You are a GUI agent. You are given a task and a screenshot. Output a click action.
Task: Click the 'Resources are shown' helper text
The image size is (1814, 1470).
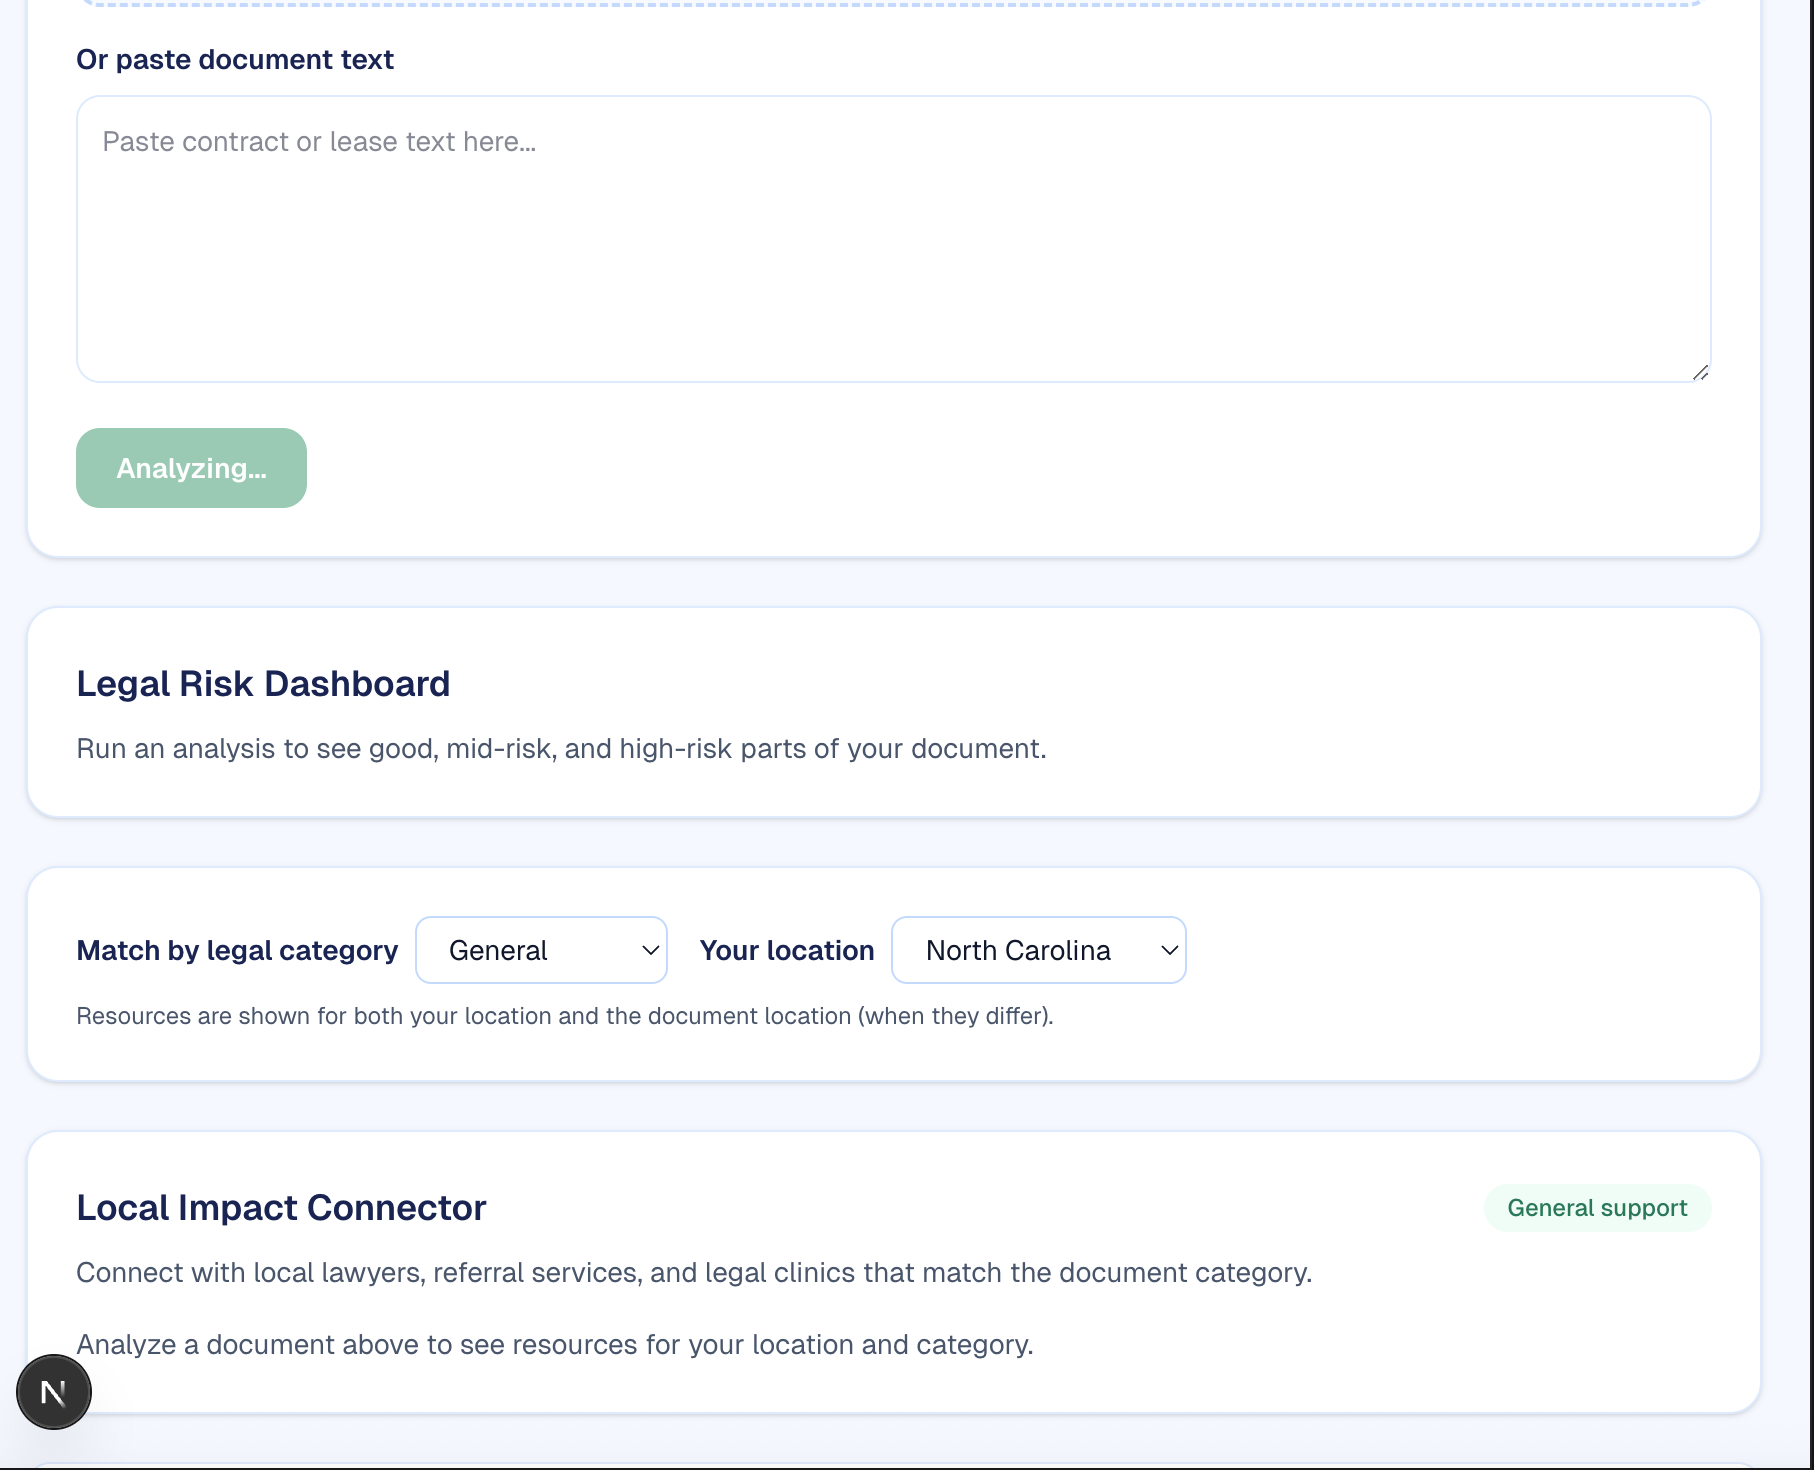[565, 1016]
